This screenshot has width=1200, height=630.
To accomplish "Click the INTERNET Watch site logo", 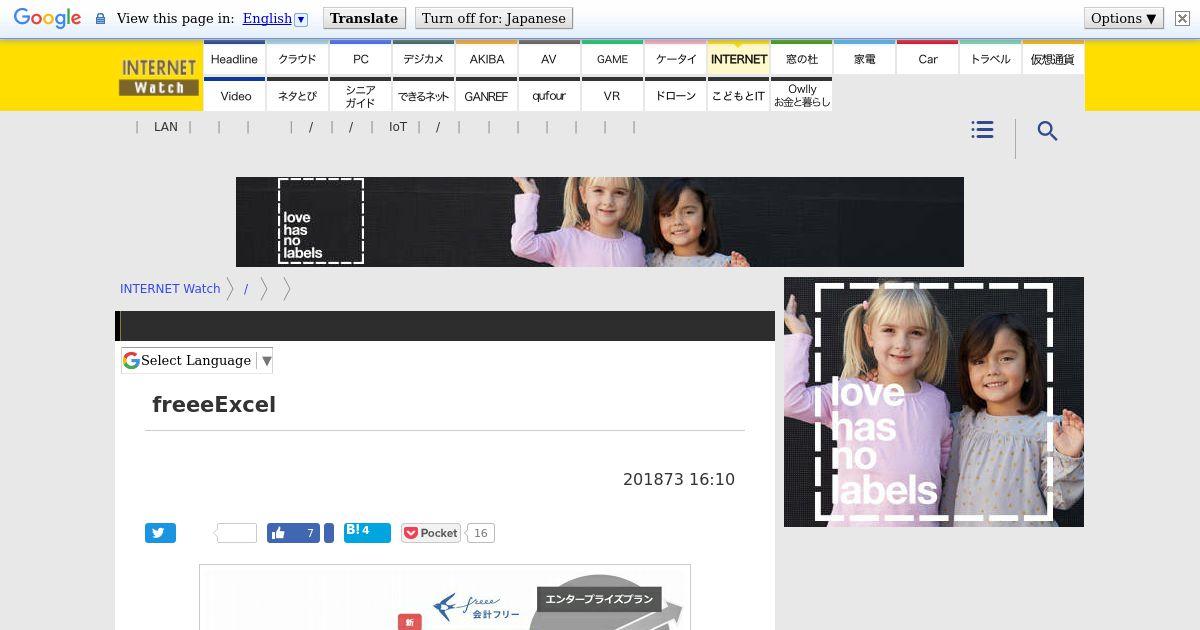I will click(x=158, y=77).
